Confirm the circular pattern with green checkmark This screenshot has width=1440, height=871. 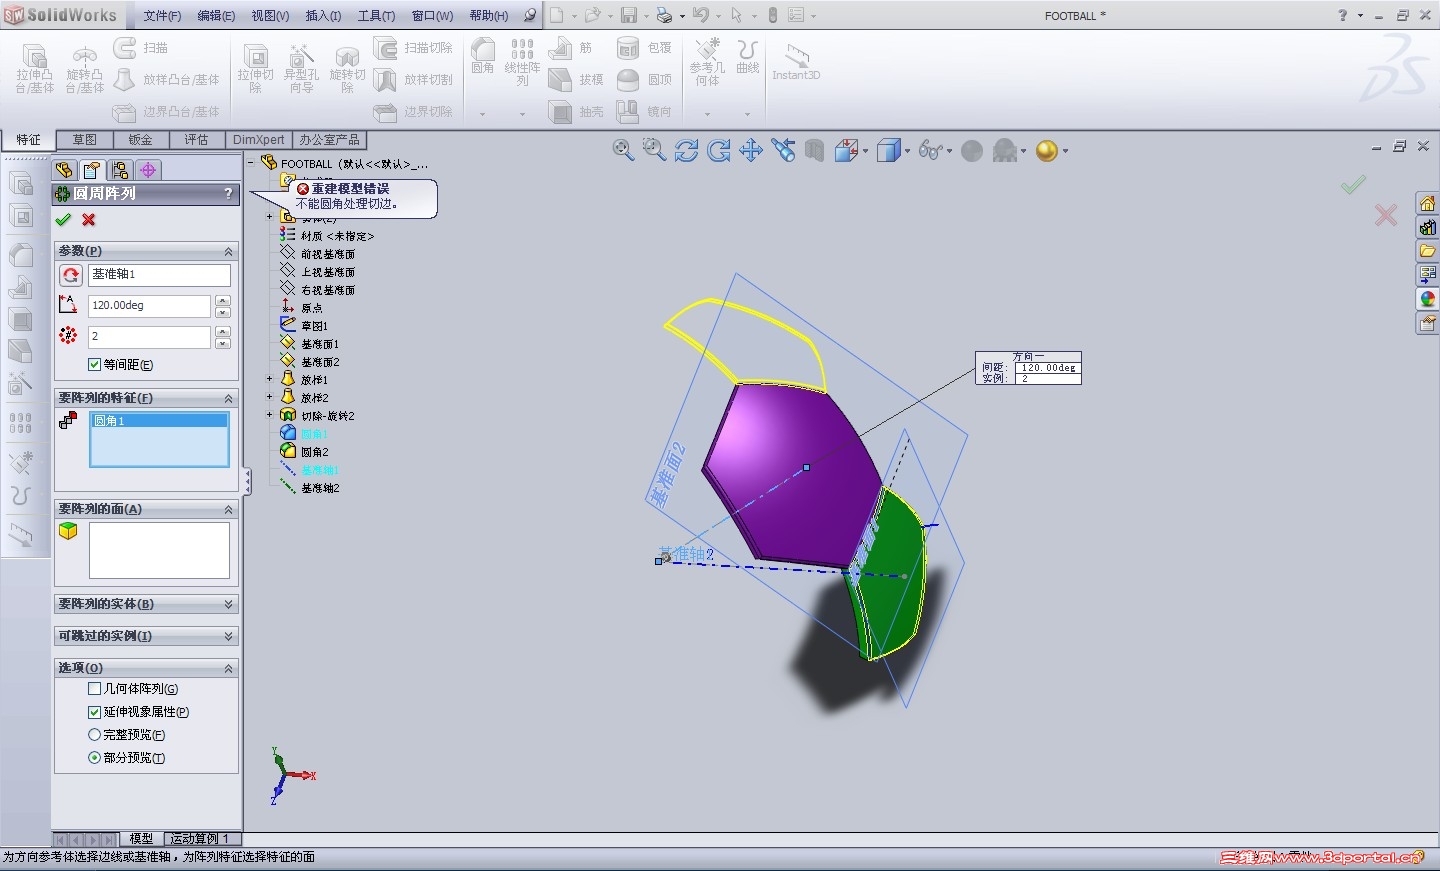pos(63,220)
